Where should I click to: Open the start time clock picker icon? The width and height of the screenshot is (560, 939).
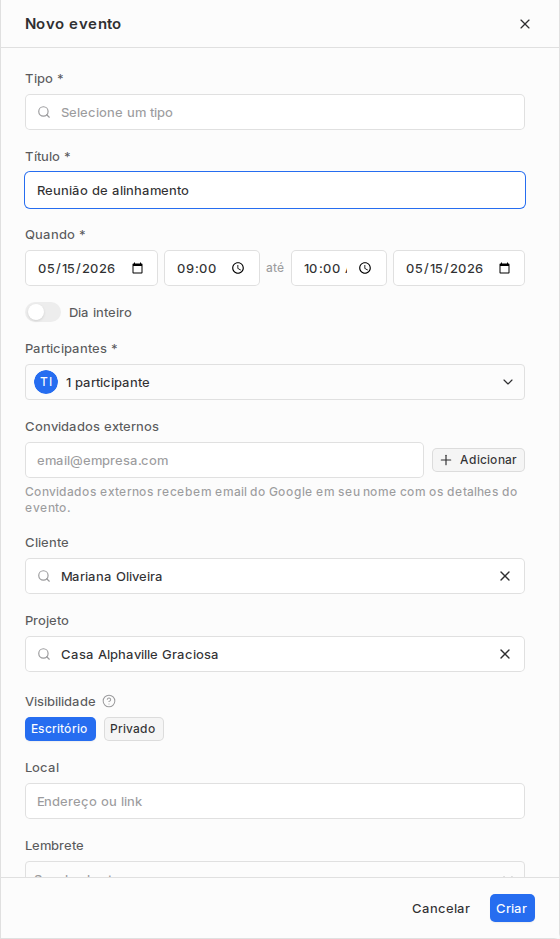(238, 268)
